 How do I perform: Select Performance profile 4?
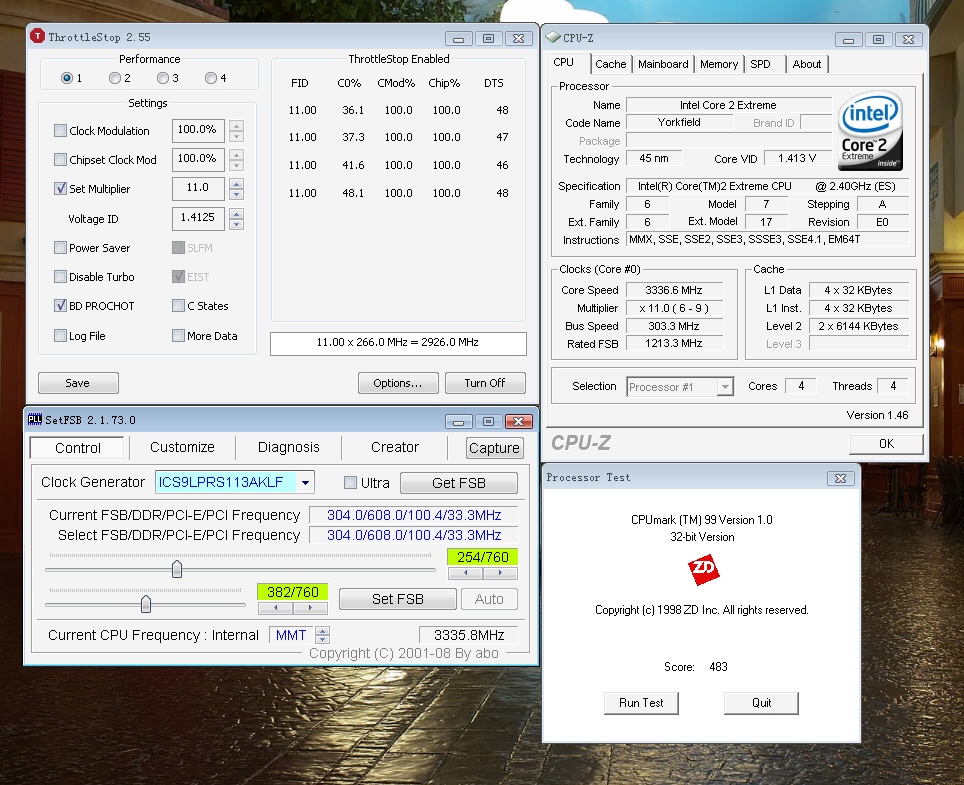coord(211,78)
